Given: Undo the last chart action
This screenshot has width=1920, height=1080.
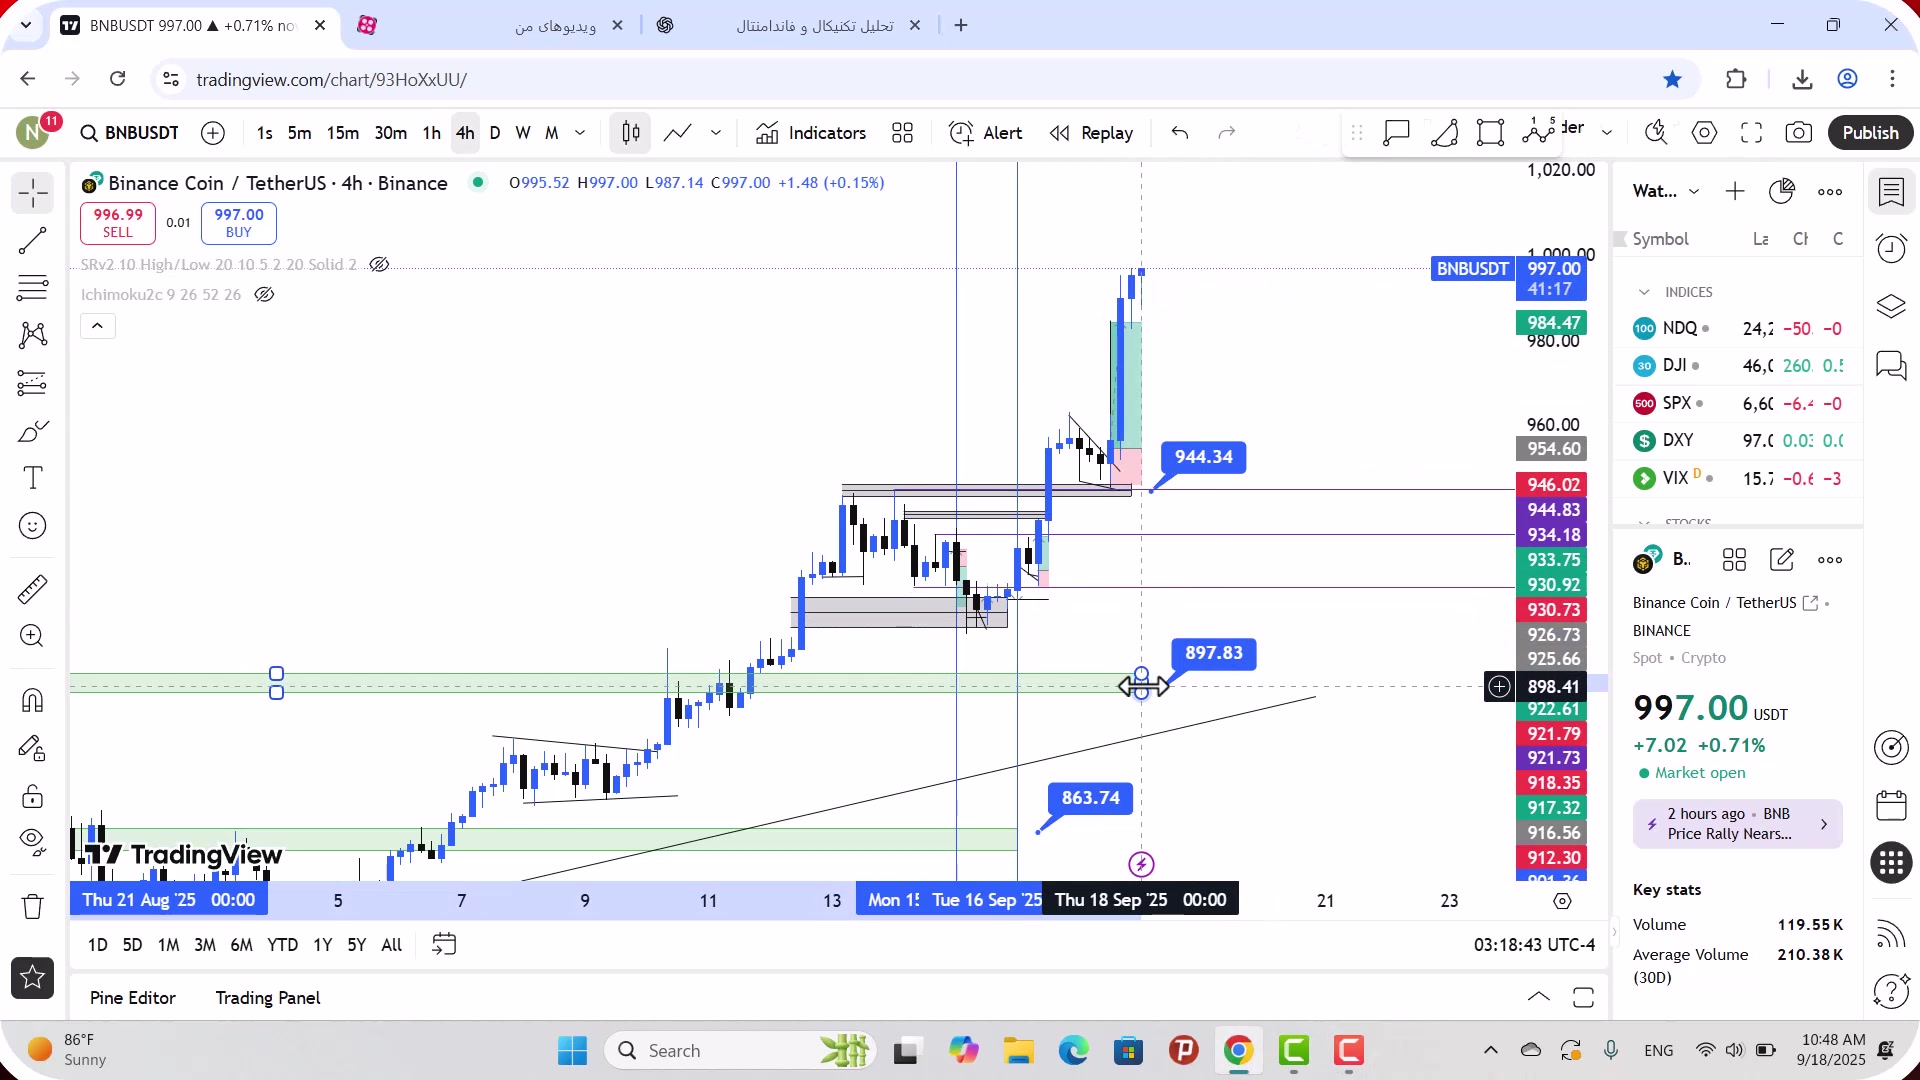Looking at the screenshot, I should coord(1180,133).
